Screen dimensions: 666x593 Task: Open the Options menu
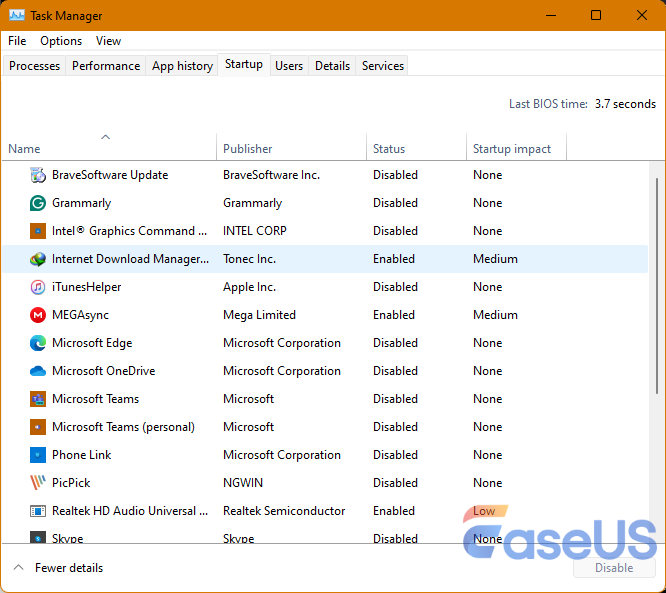tap(61, 41)
